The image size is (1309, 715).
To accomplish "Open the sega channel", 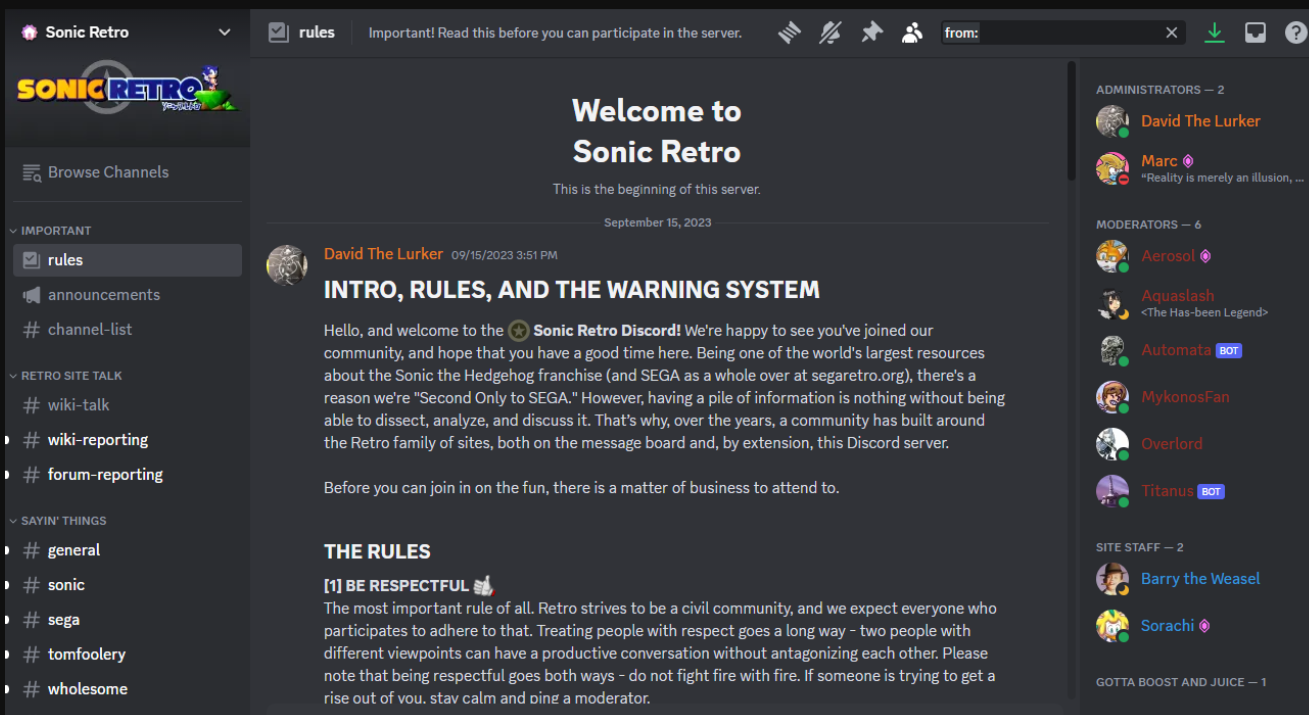I will click(127, 620).
